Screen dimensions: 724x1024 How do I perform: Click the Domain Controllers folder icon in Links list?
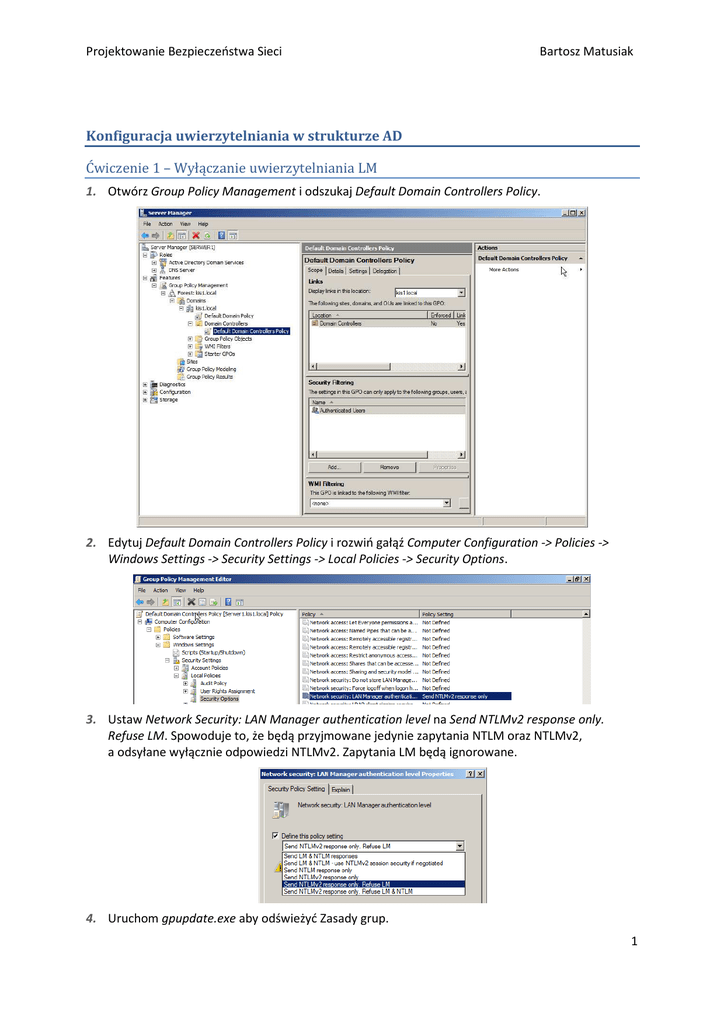(x=314, y=324)
